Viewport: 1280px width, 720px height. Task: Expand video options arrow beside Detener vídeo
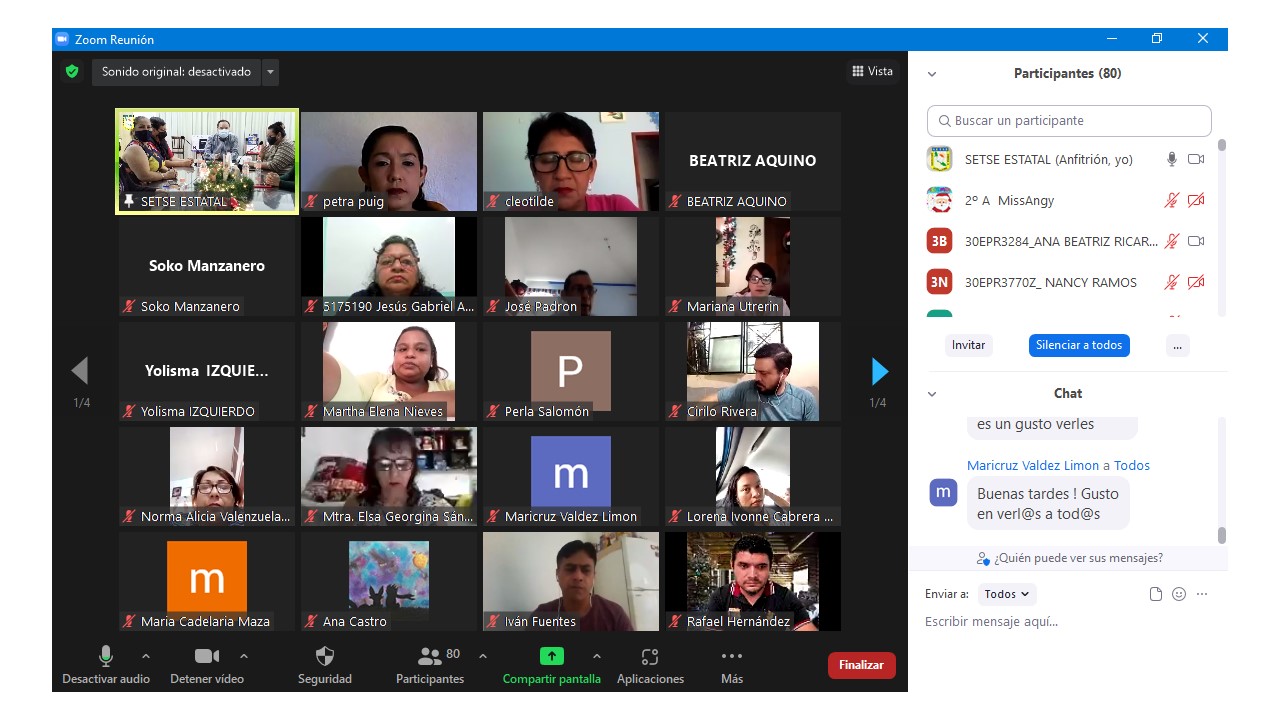coord(244,656)
